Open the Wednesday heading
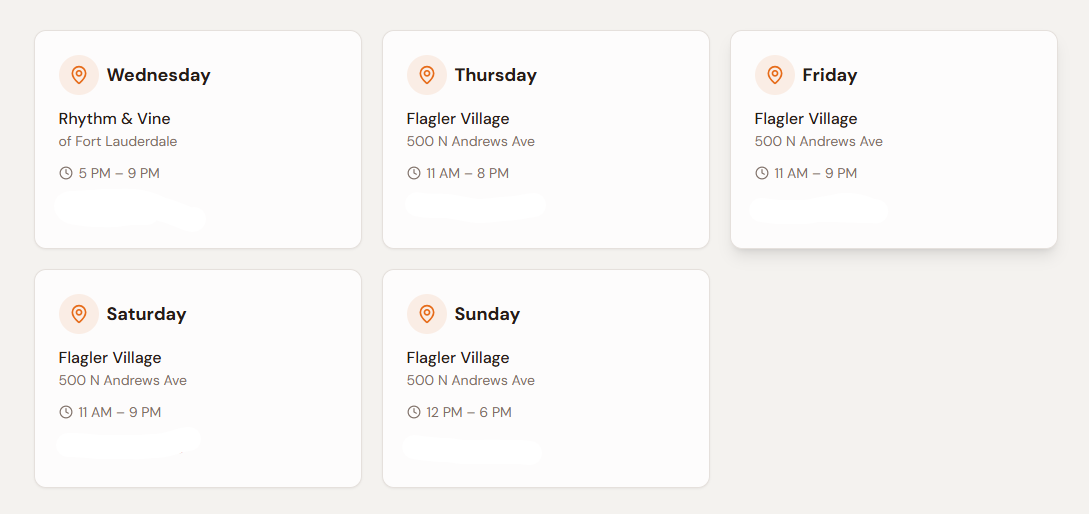This screenshot has width=1089, height=514. click(x=158, y=75)
